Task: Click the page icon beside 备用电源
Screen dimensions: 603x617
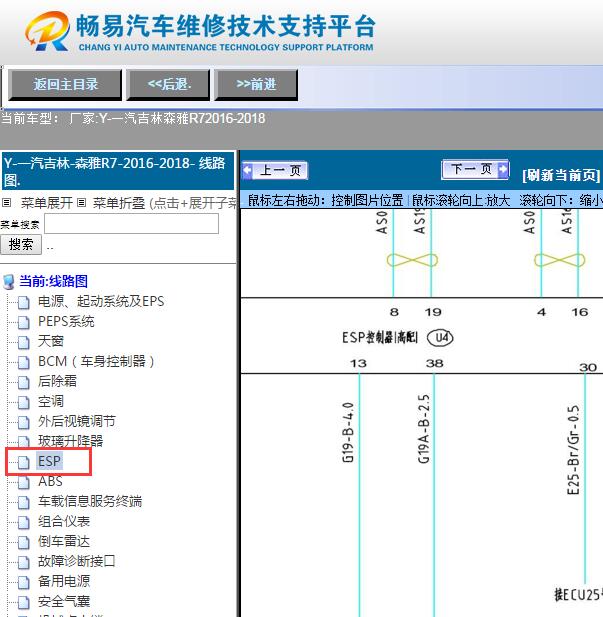Action: tap(24, 582)
